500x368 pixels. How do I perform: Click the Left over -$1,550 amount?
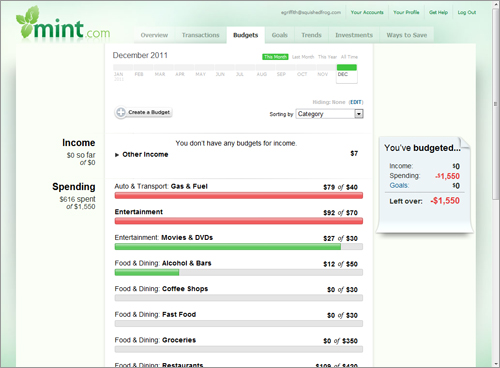[445, 201]
